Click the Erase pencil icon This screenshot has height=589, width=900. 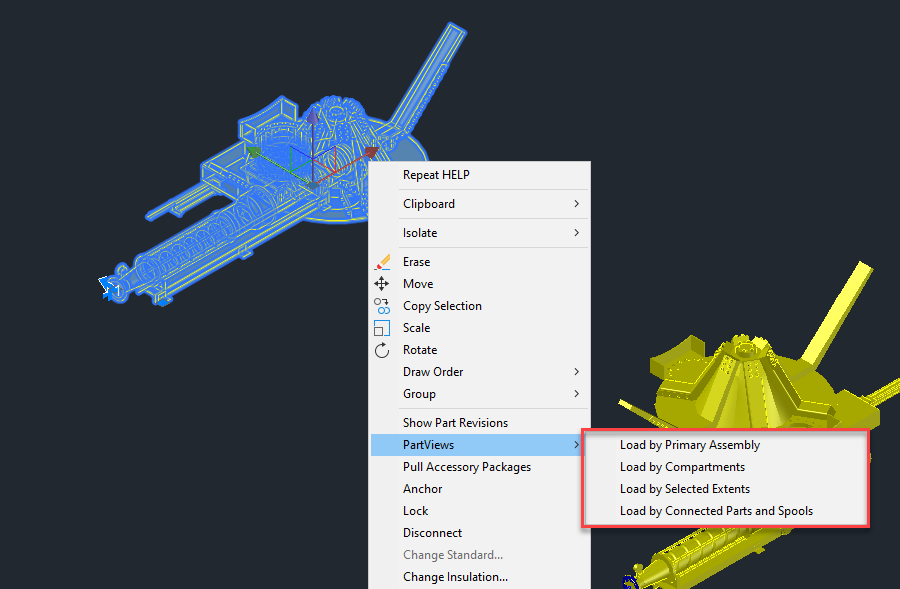(x=382, y=262)
